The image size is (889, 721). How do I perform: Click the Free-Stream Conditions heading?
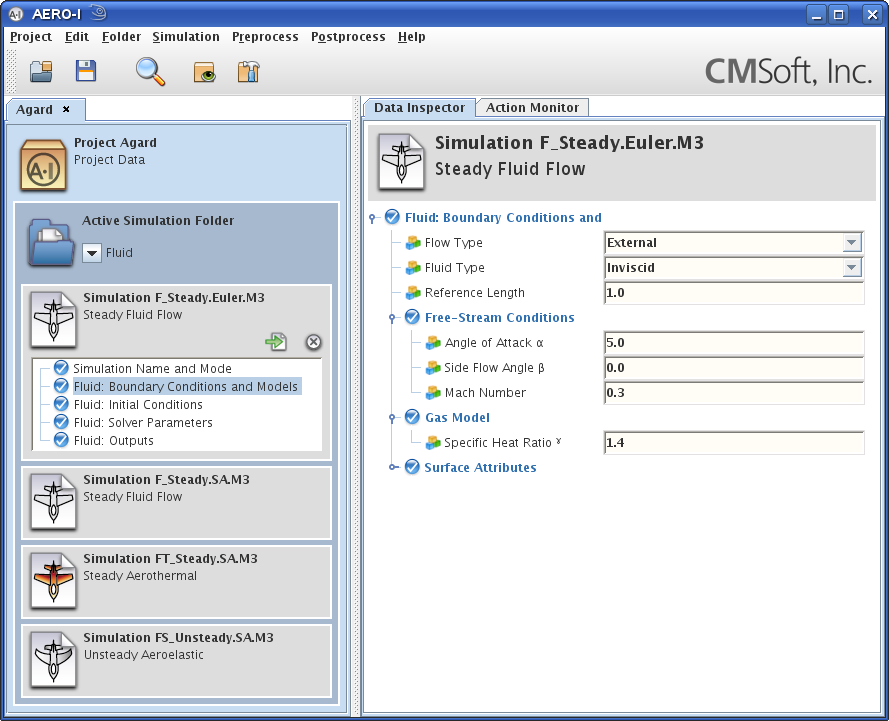(x=499, y=317)
